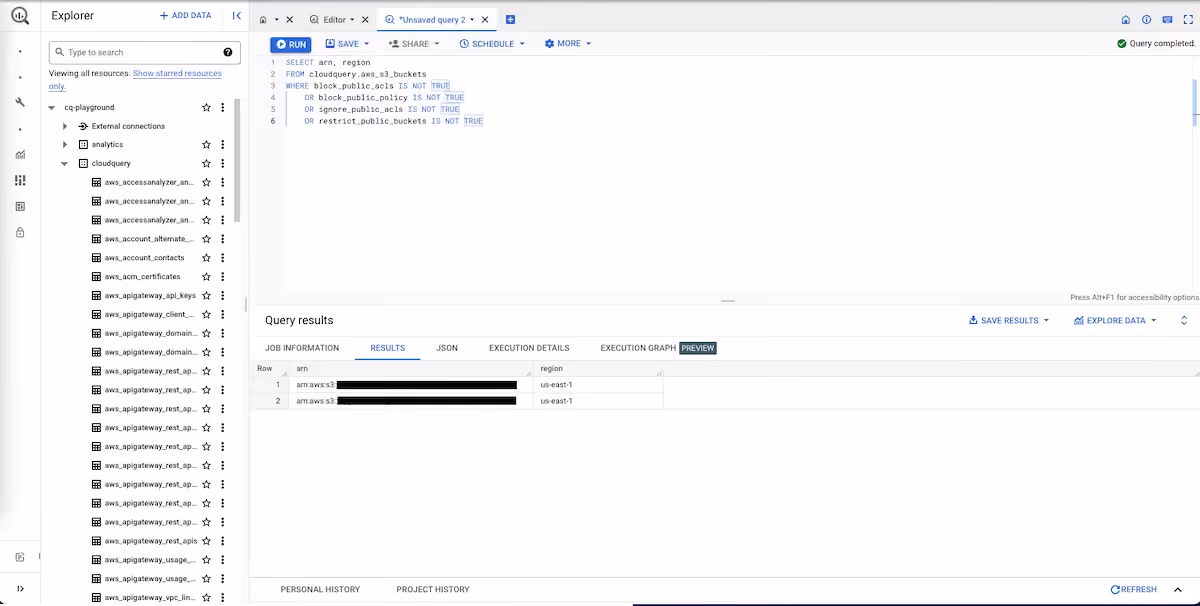Open the info icon at top right
1200x606 pixels.
tap(1146, 19)
